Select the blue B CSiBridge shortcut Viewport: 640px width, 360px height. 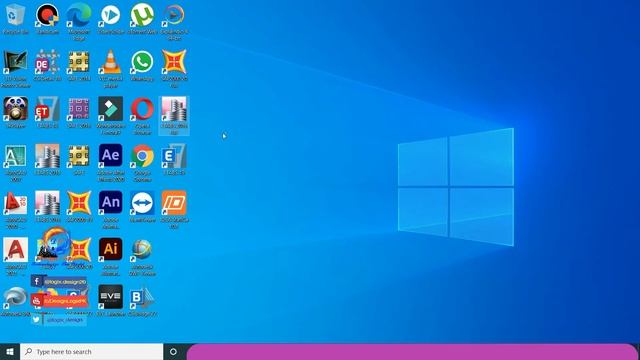pyautogui.click(x=142, y=297)
